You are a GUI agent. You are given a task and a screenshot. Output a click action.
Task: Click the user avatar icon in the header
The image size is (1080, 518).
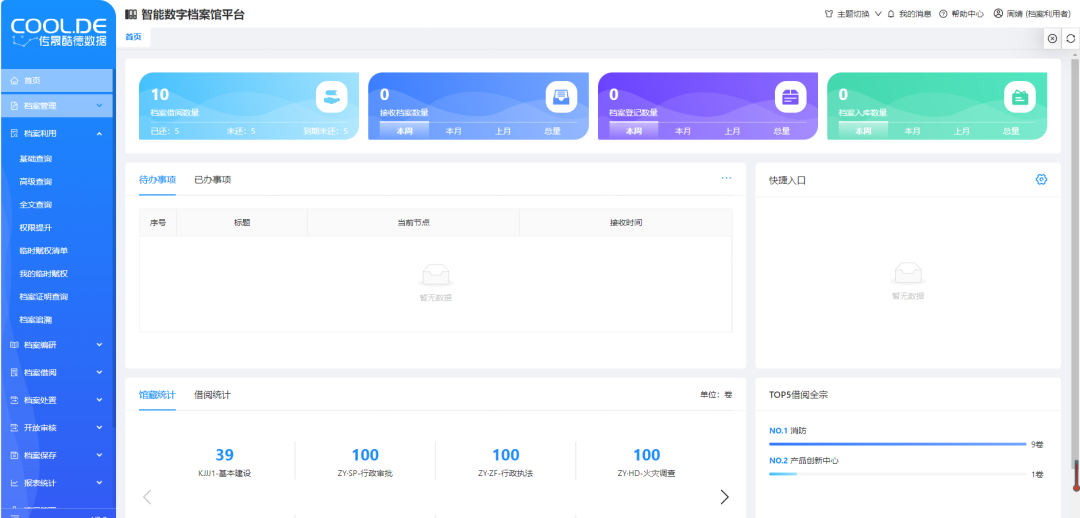coord(998,14)
